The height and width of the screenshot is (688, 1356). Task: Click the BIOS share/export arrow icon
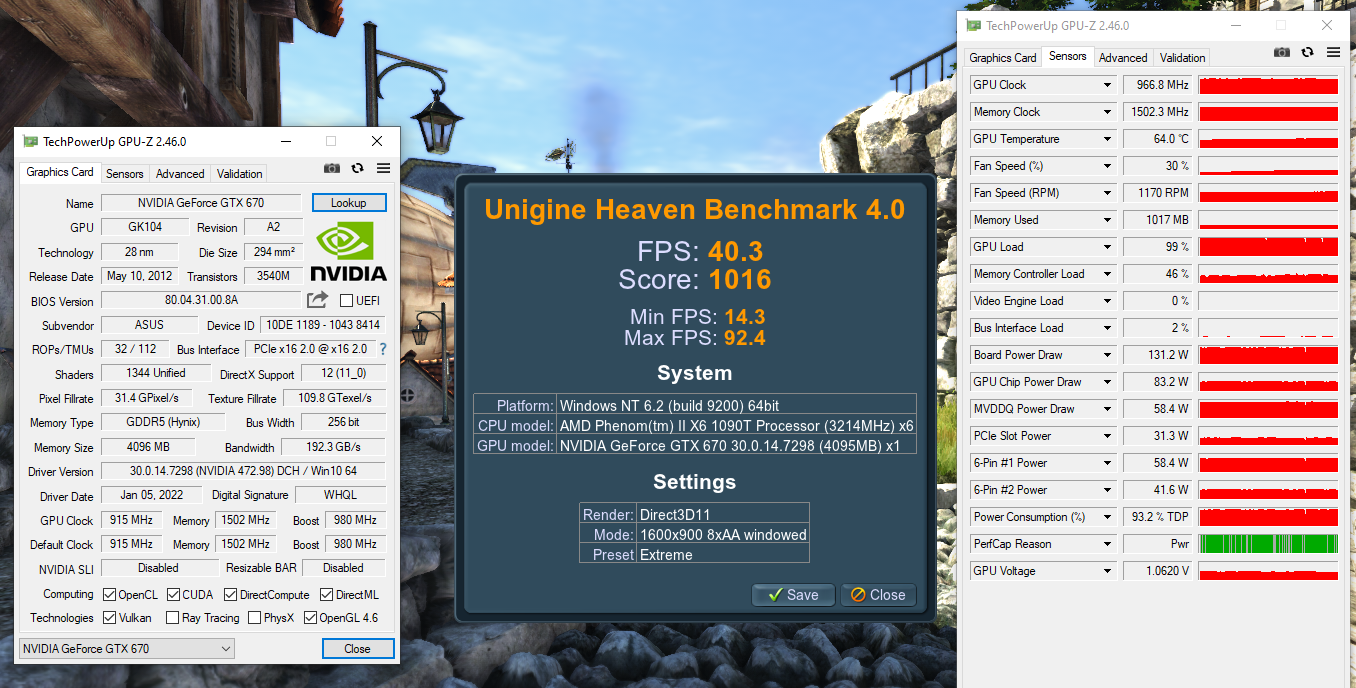coord(317,299)
